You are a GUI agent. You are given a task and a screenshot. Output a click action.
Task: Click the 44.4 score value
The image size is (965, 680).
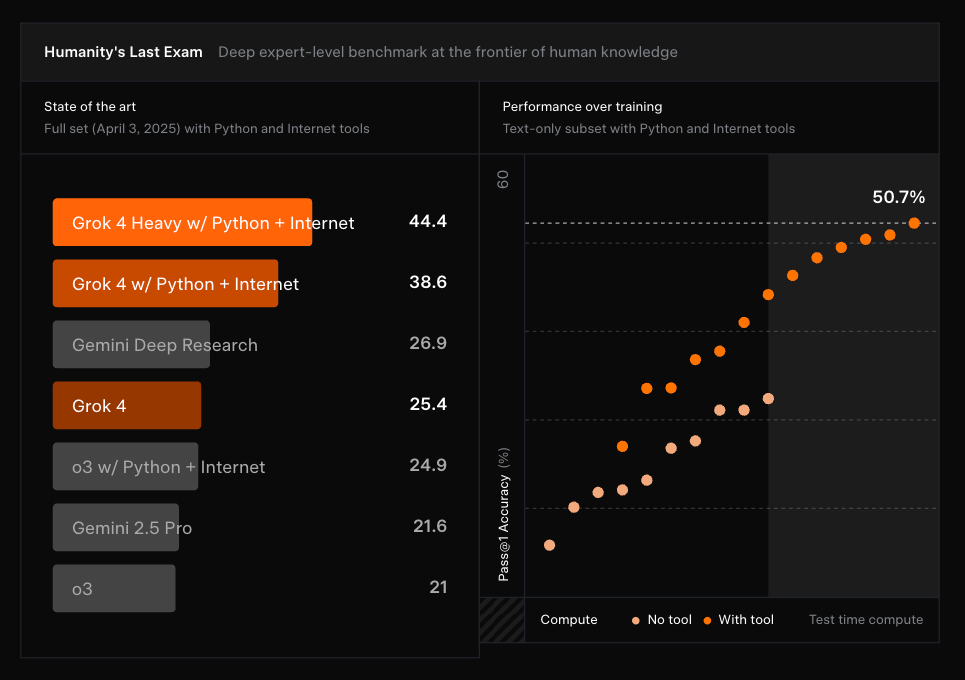click(428, 221)
